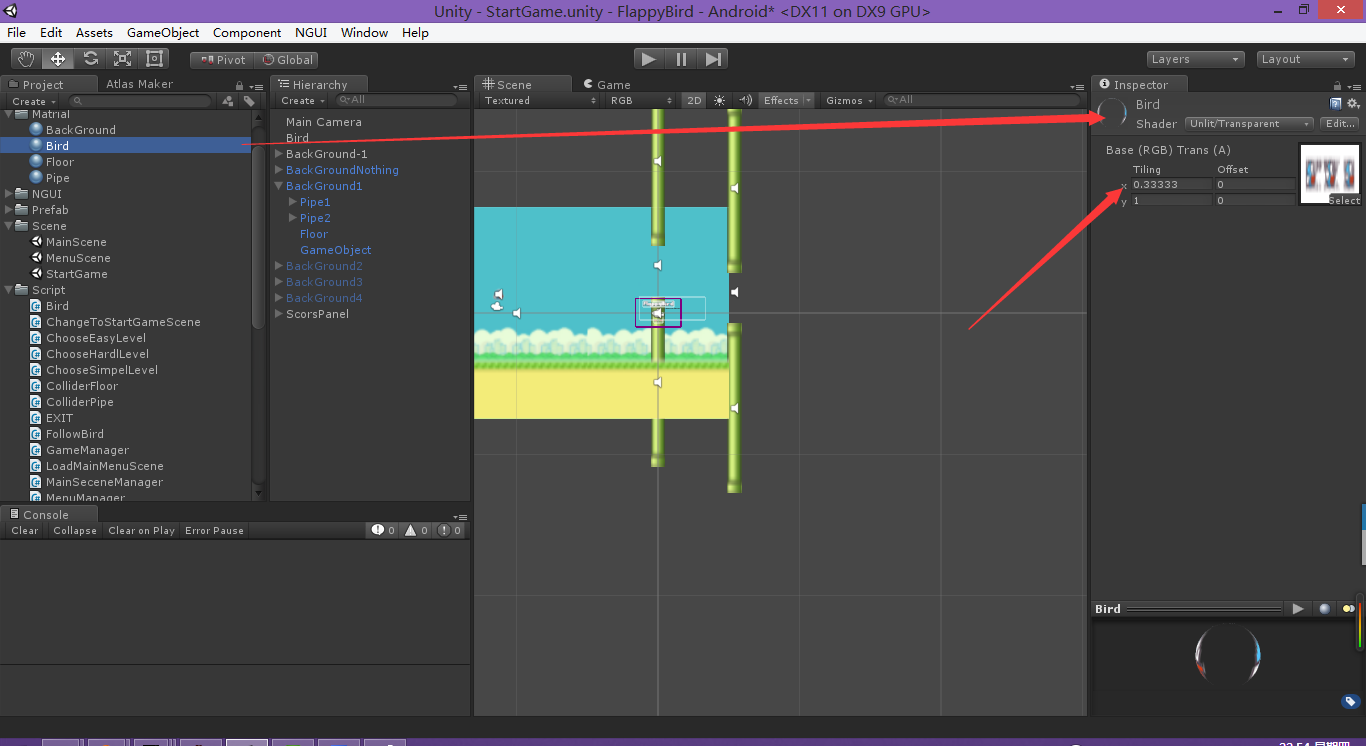
Task: Change preview mesh shape sphere icon
Action: [1324, 608]
